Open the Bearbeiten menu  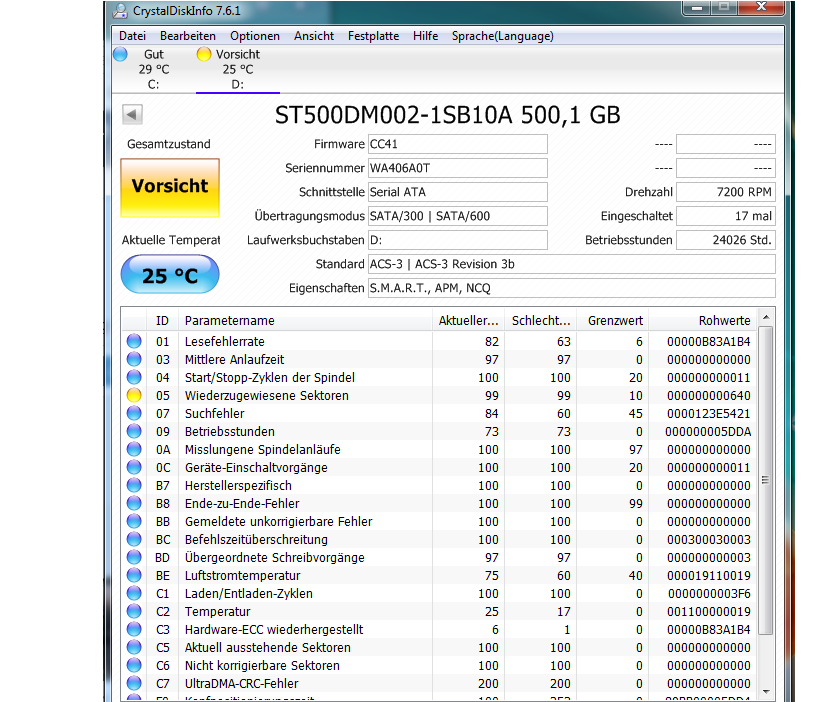point(188,36)
